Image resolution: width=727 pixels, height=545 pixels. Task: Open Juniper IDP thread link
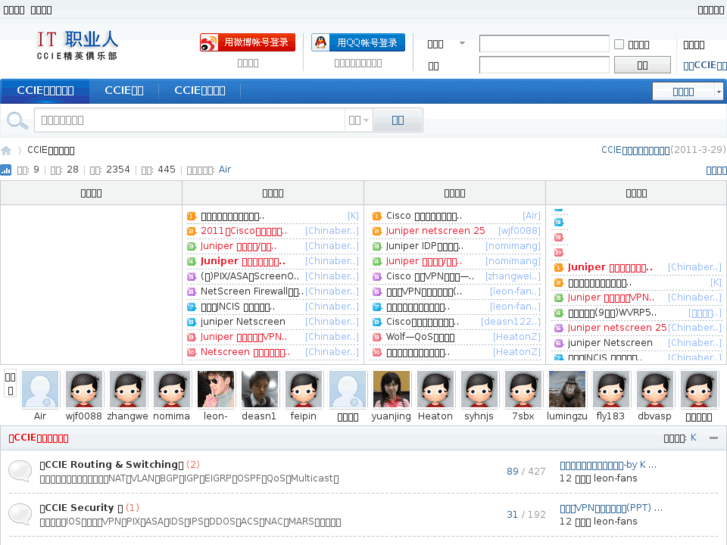[x=424, y=246]
